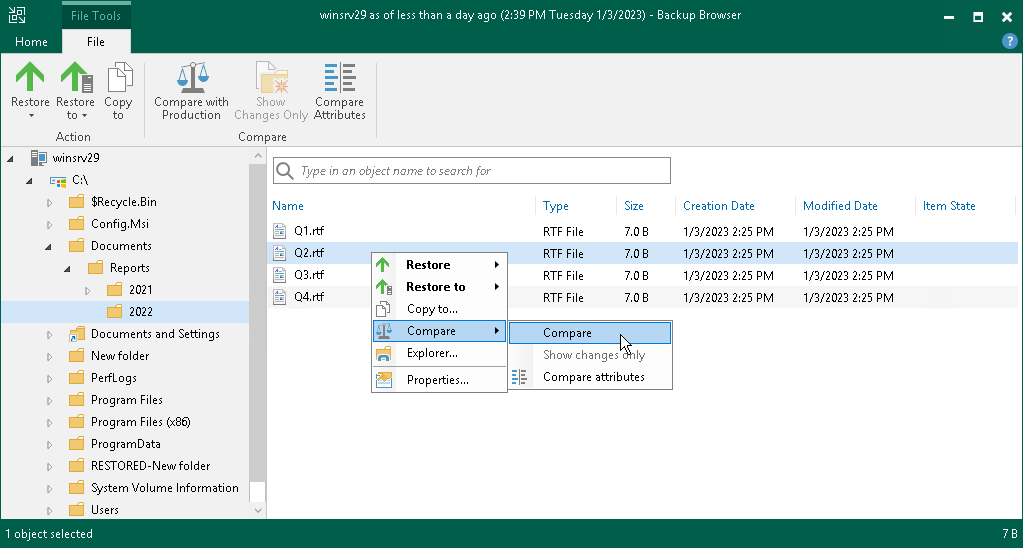Viewport: 1023px width, 548px height.
Task: Sort by the Size column header
Action: click(x=634, y=206)
